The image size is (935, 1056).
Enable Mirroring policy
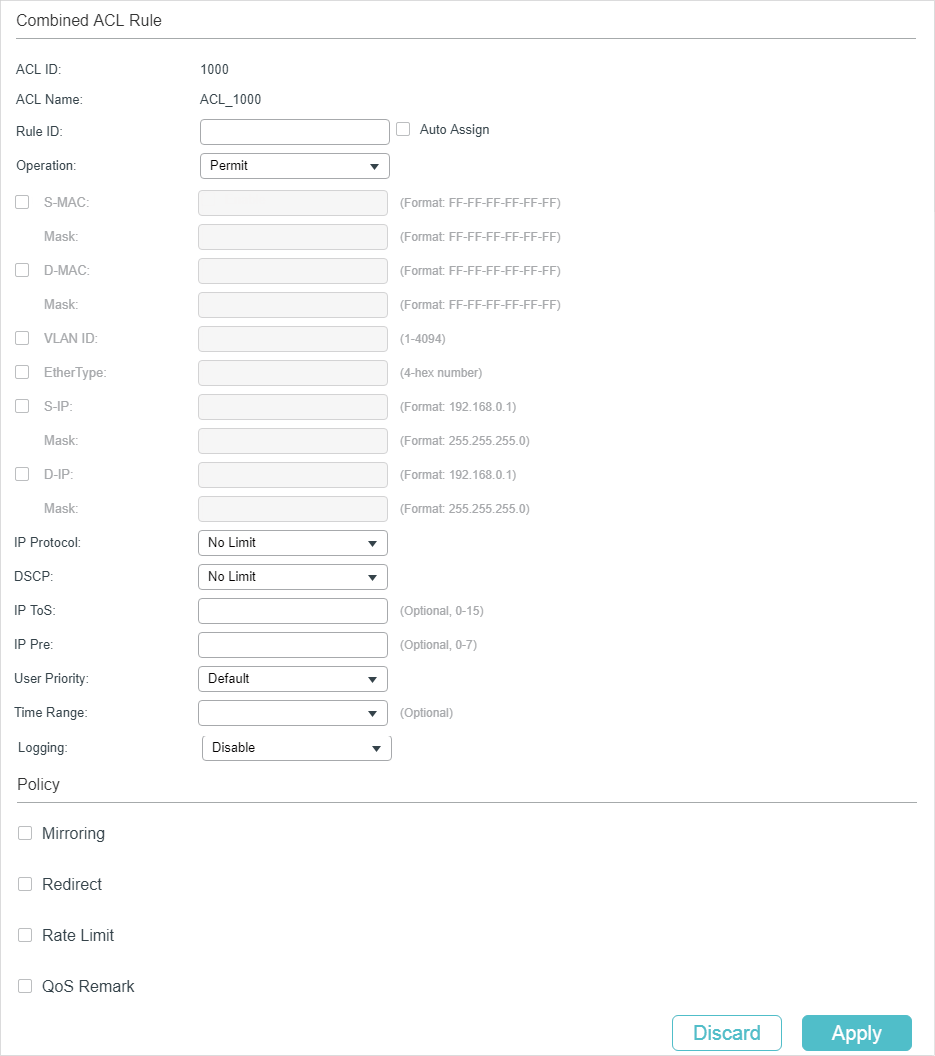point(25,833)
